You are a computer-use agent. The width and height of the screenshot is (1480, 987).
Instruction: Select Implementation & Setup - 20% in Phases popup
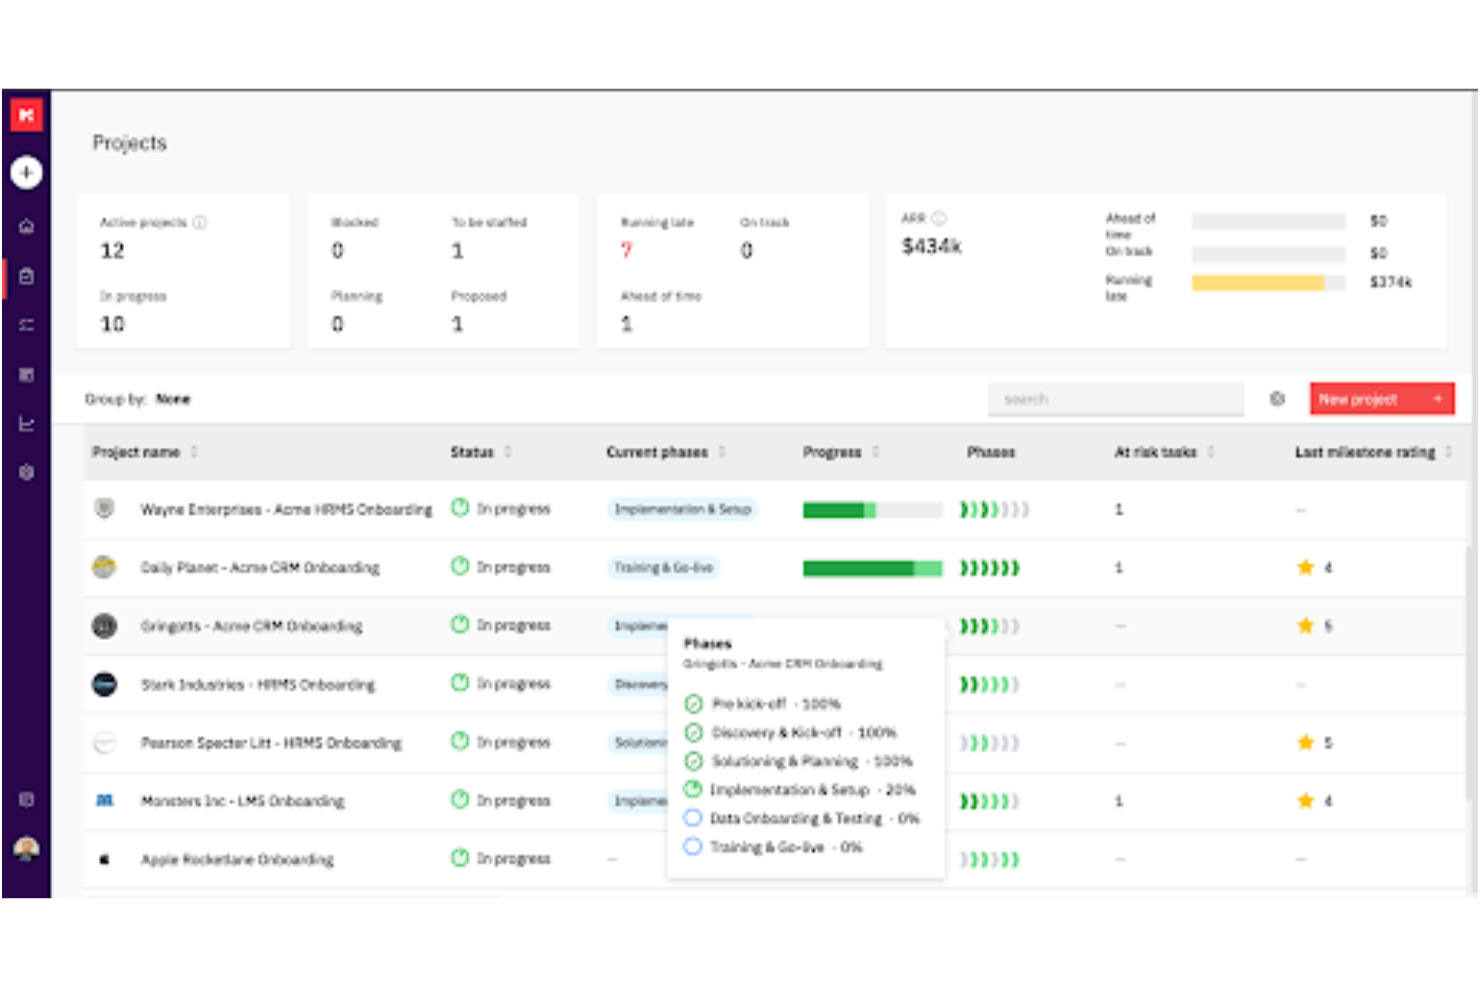(x=813, y=790)
